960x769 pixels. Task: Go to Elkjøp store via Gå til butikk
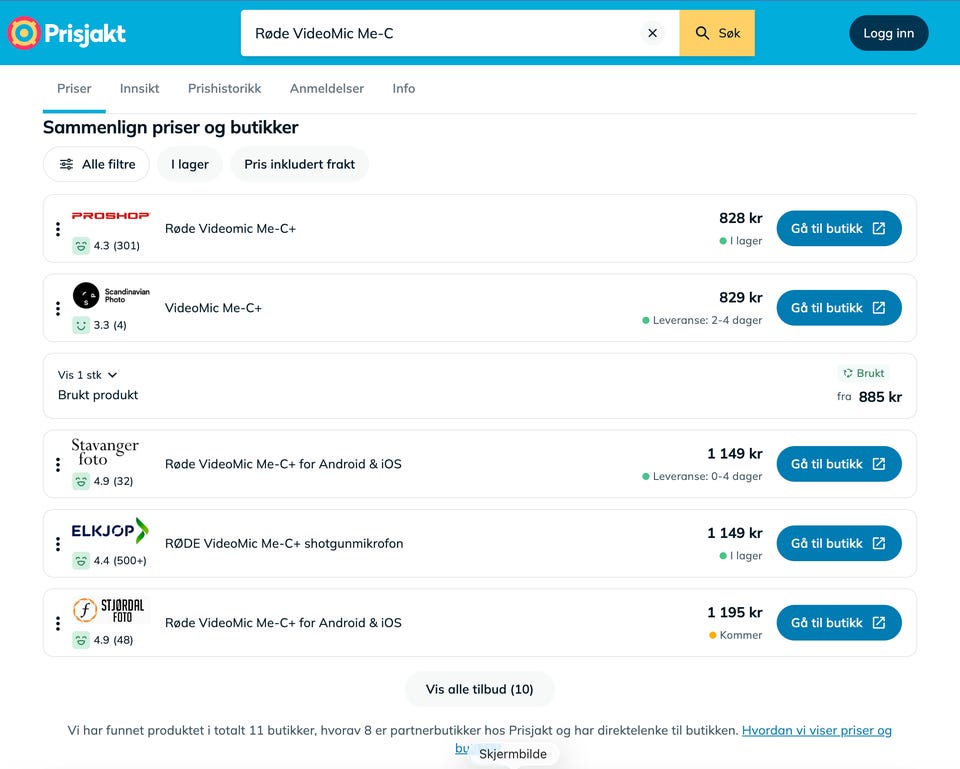[839, 543]
